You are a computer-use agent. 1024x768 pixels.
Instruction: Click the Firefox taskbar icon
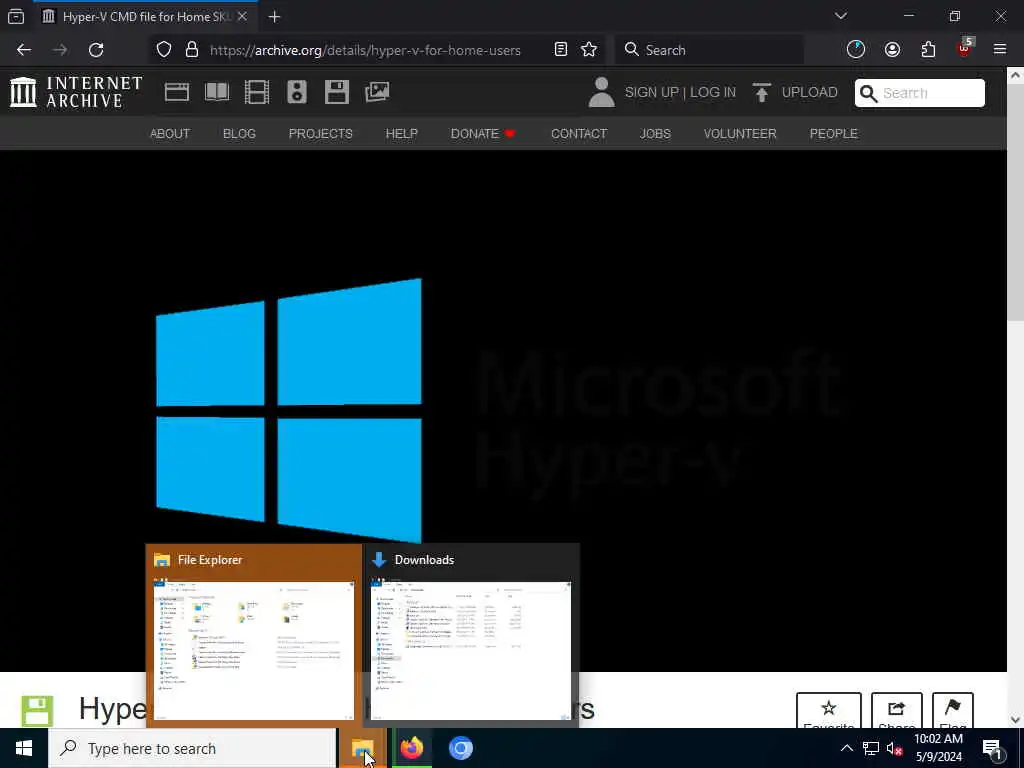coord(411,748)
